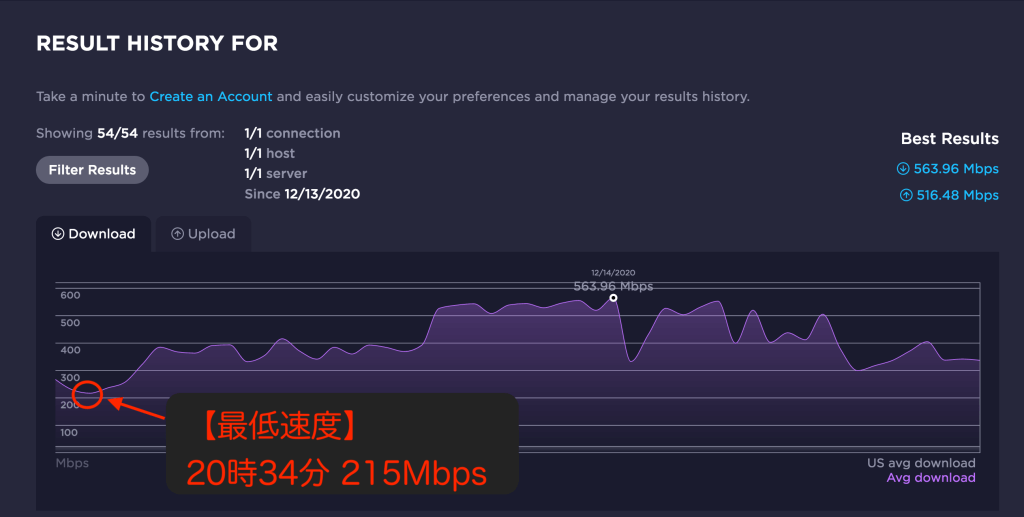Click the purple Avg download legend label
The height and width of the screenshot is (517, 1024).
pos(930,478)
